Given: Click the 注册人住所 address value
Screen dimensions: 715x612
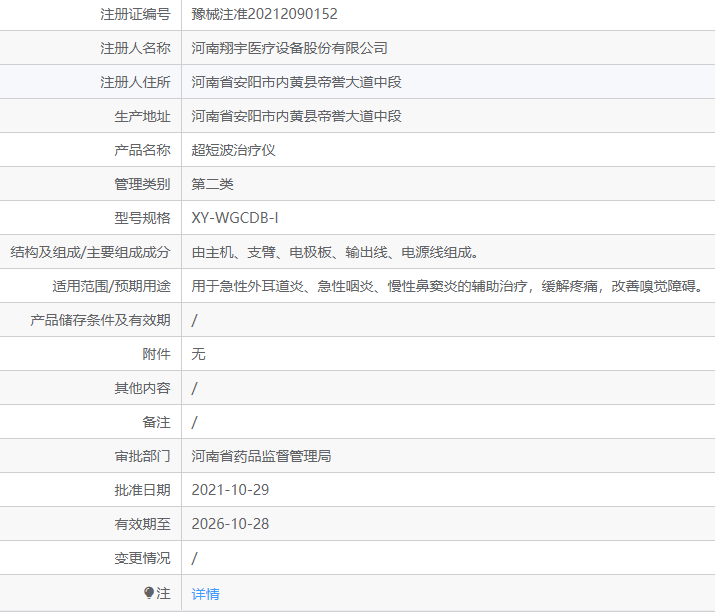Looking at the screenshot, I should click(296, 82).
